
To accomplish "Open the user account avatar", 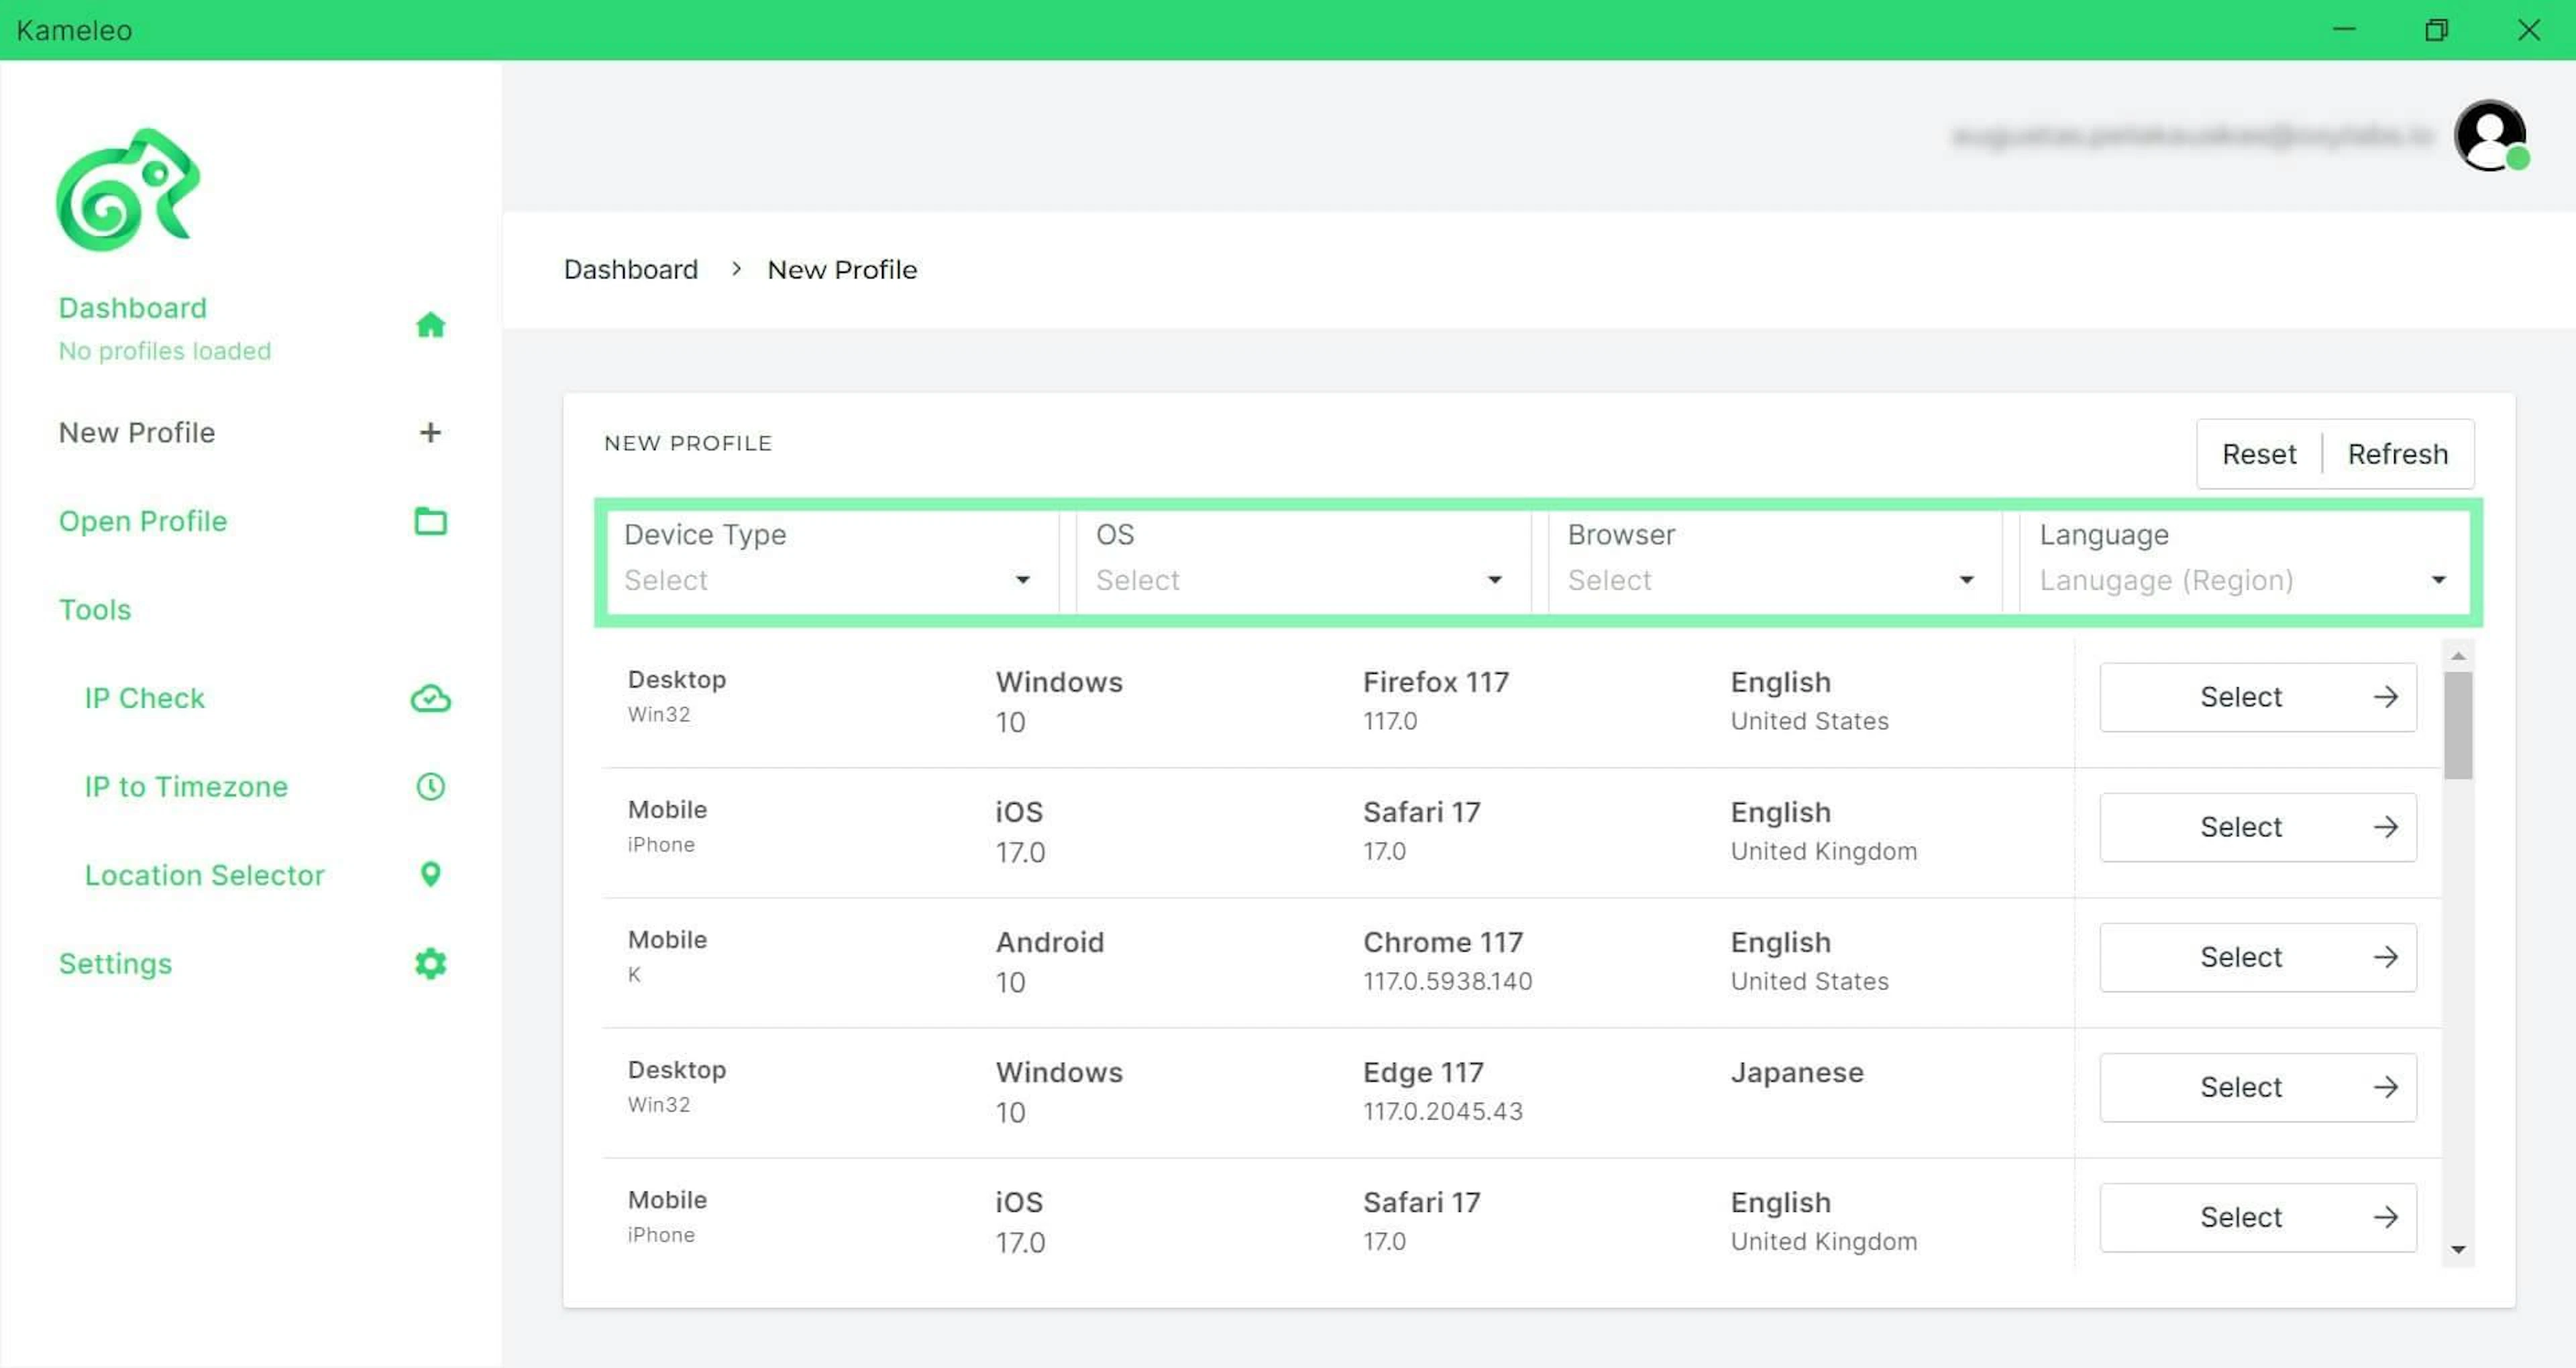I will (x=2491, y=136).
